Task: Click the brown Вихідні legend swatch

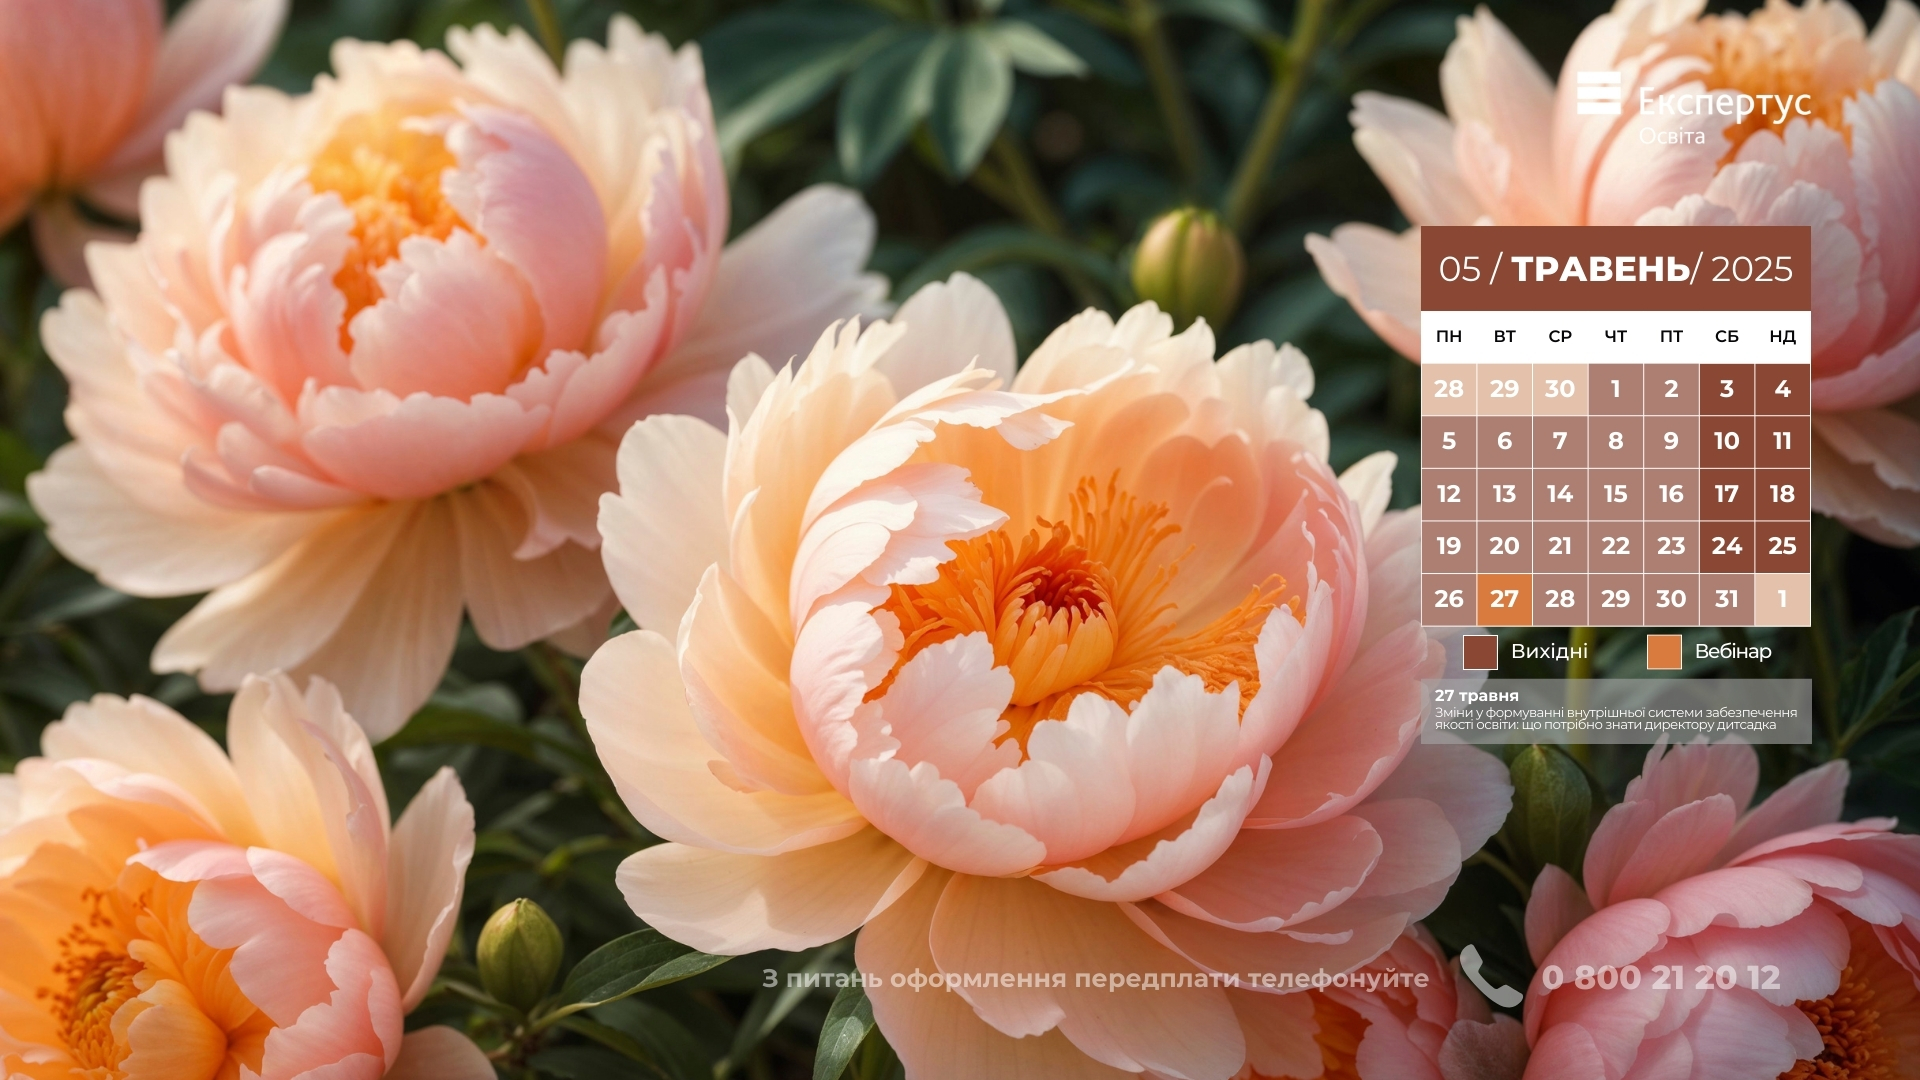Action: (x=1480, y=652)
